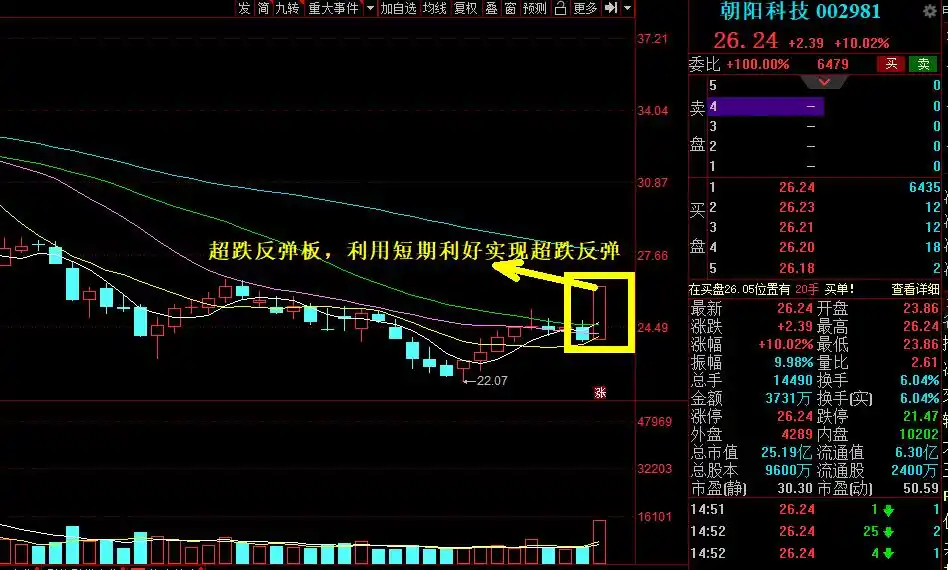The height and width of the screenshot is (570, 948).
Task: Toggle 复权 price adjustment mode
Action: pyautogui.click(x=465, y=8)
